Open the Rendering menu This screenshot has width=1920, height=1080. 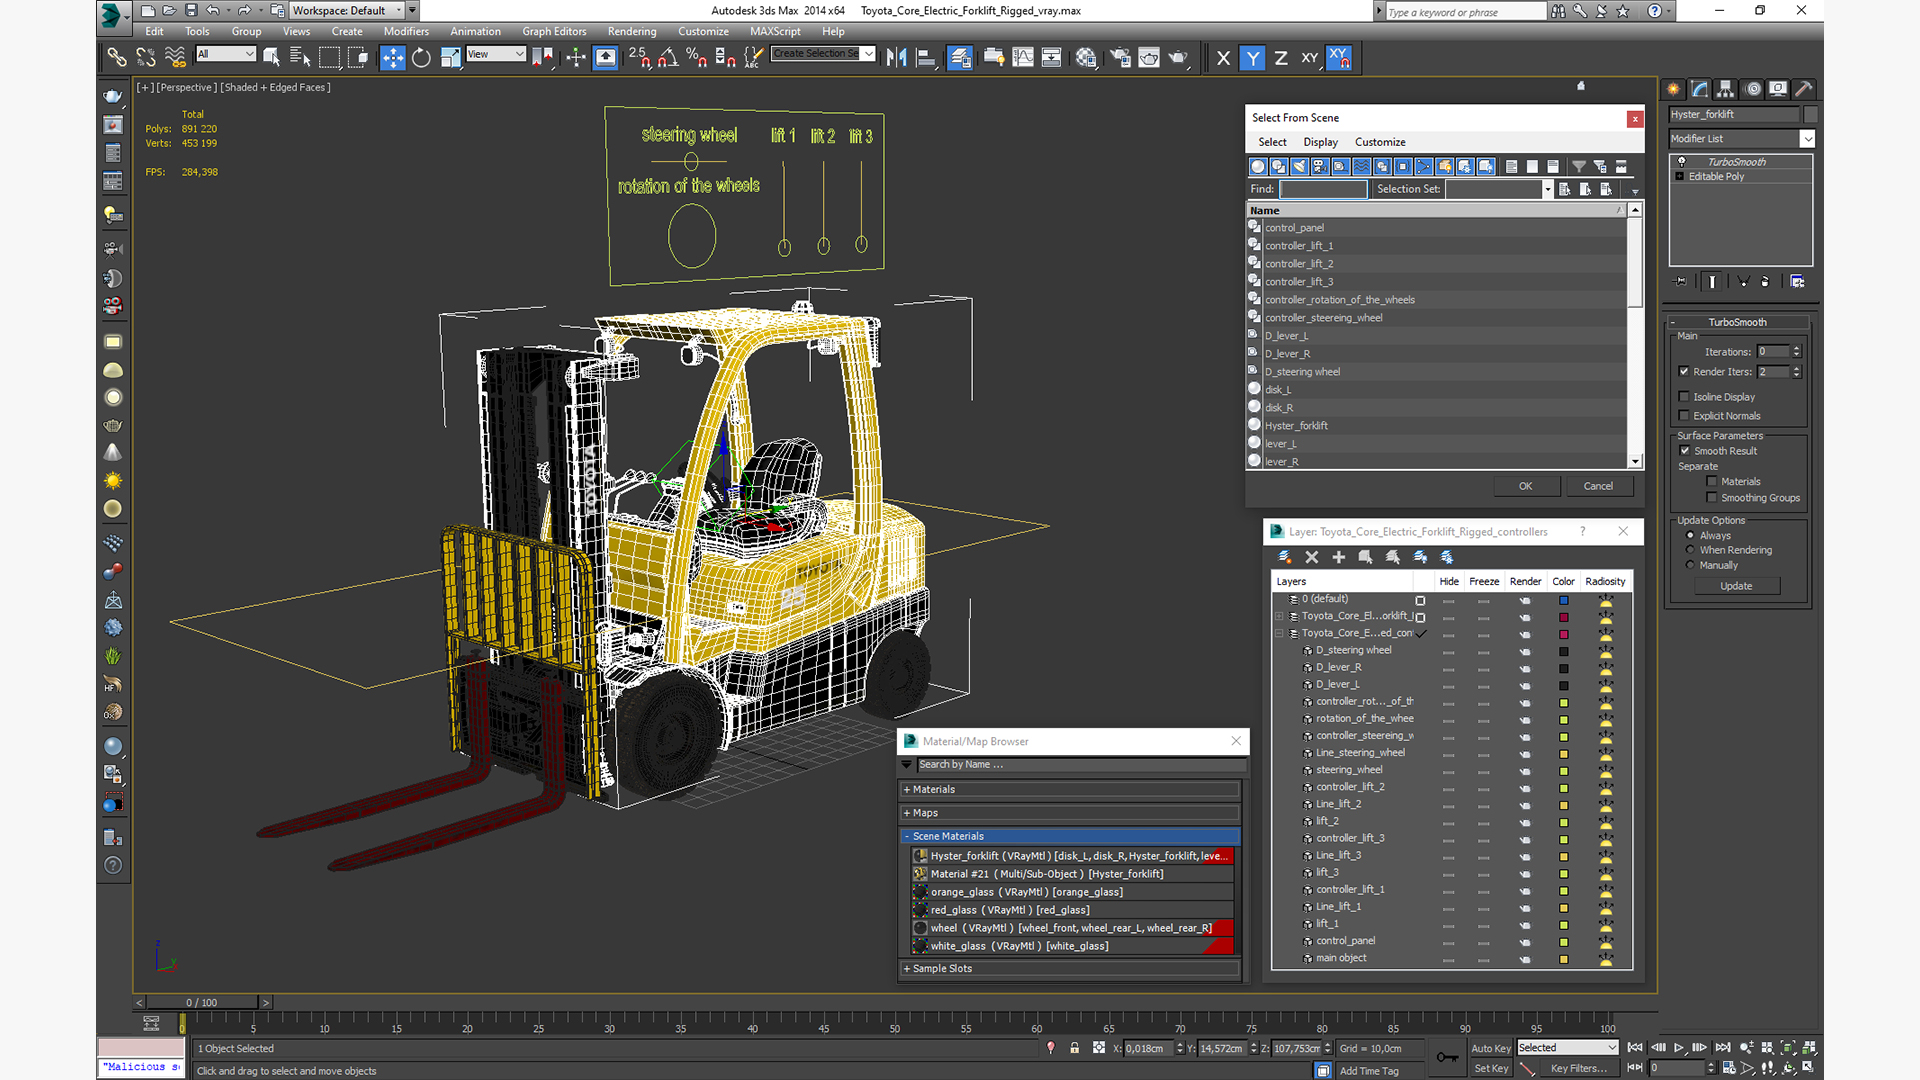632,32
